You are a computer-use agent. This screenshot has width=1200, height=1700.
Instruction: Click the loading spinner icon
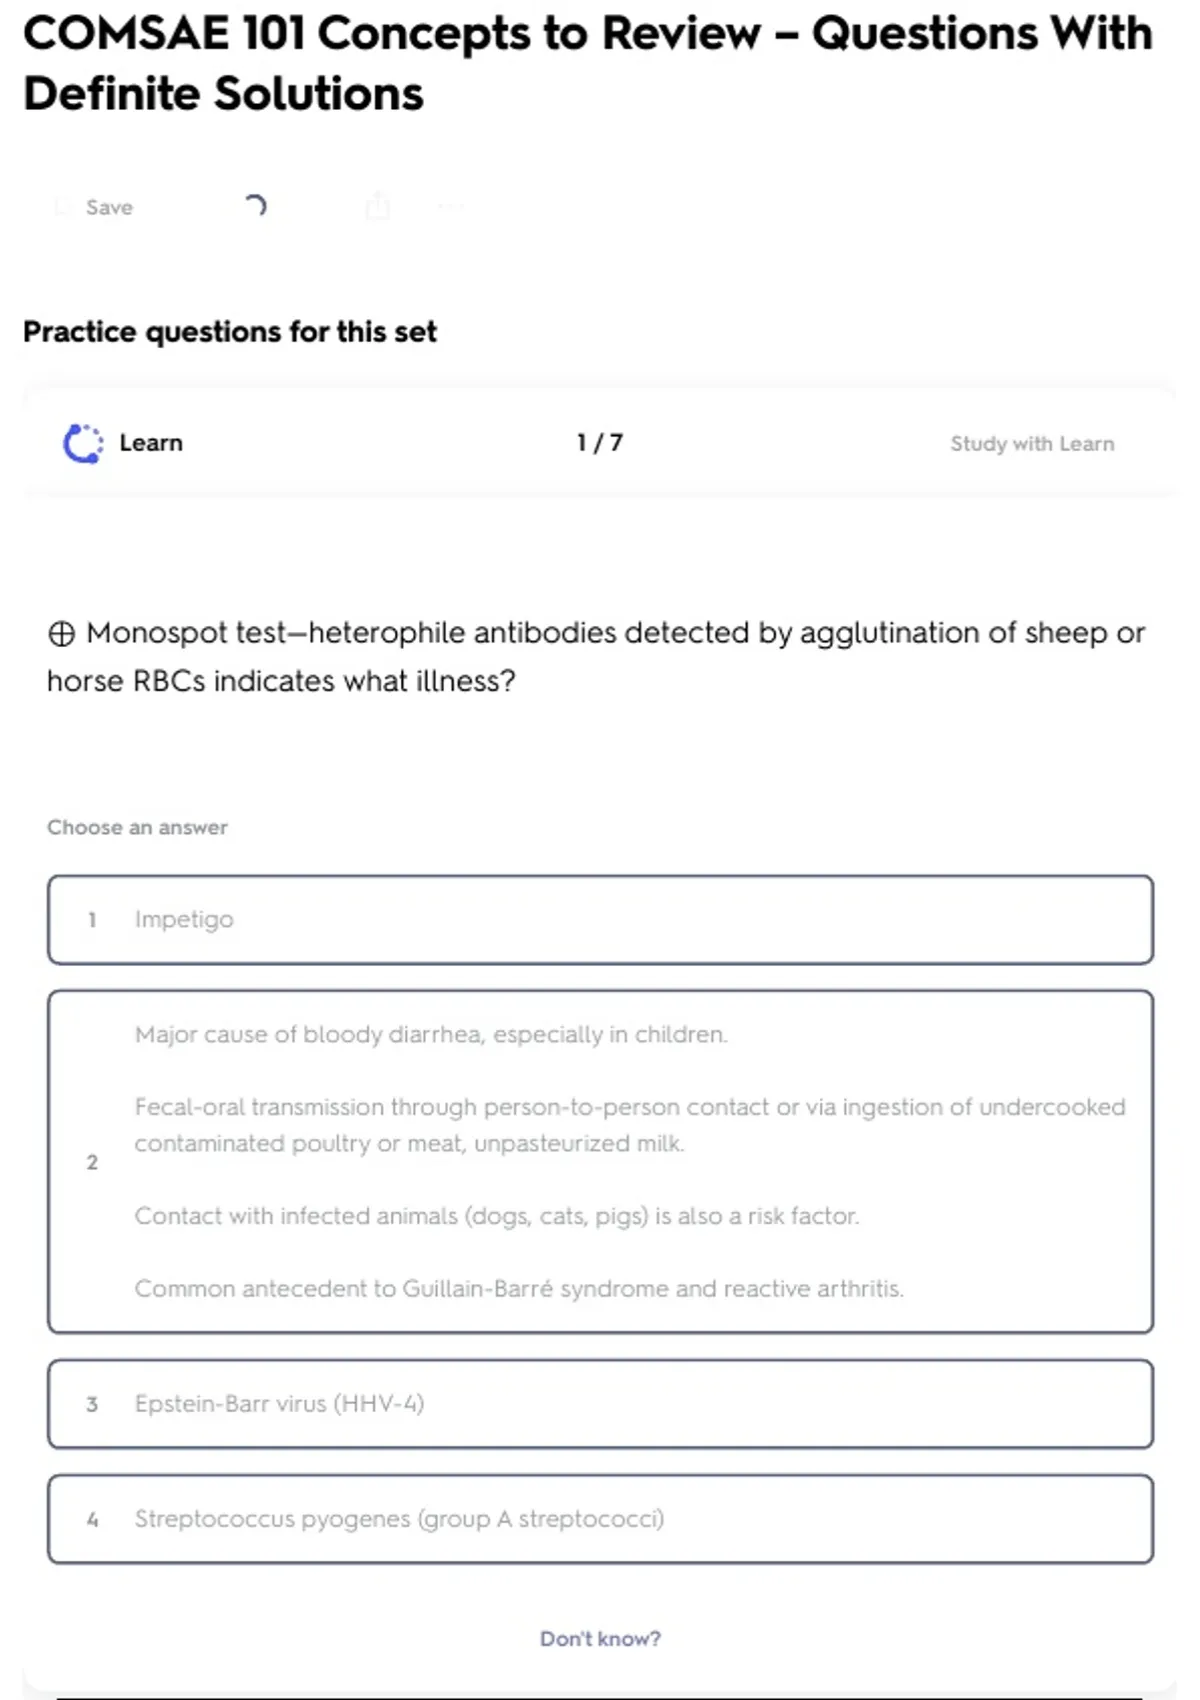pyautogui.click(x=255, y=206)
